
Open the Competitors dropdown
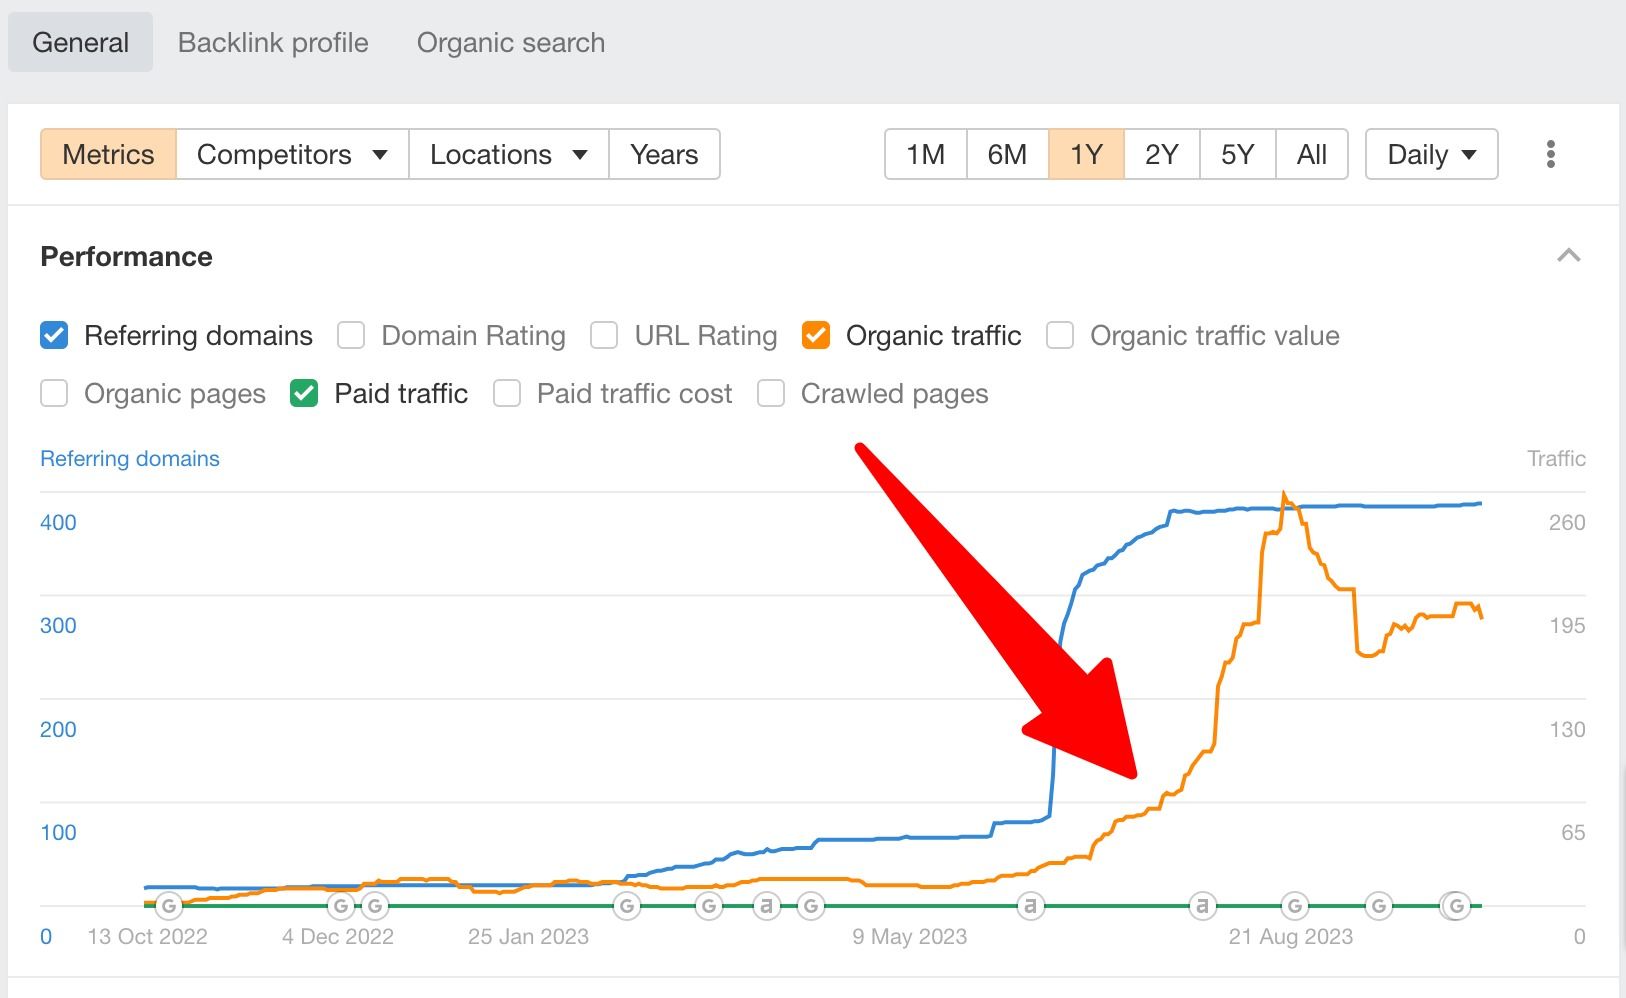[x=292, y=154]
